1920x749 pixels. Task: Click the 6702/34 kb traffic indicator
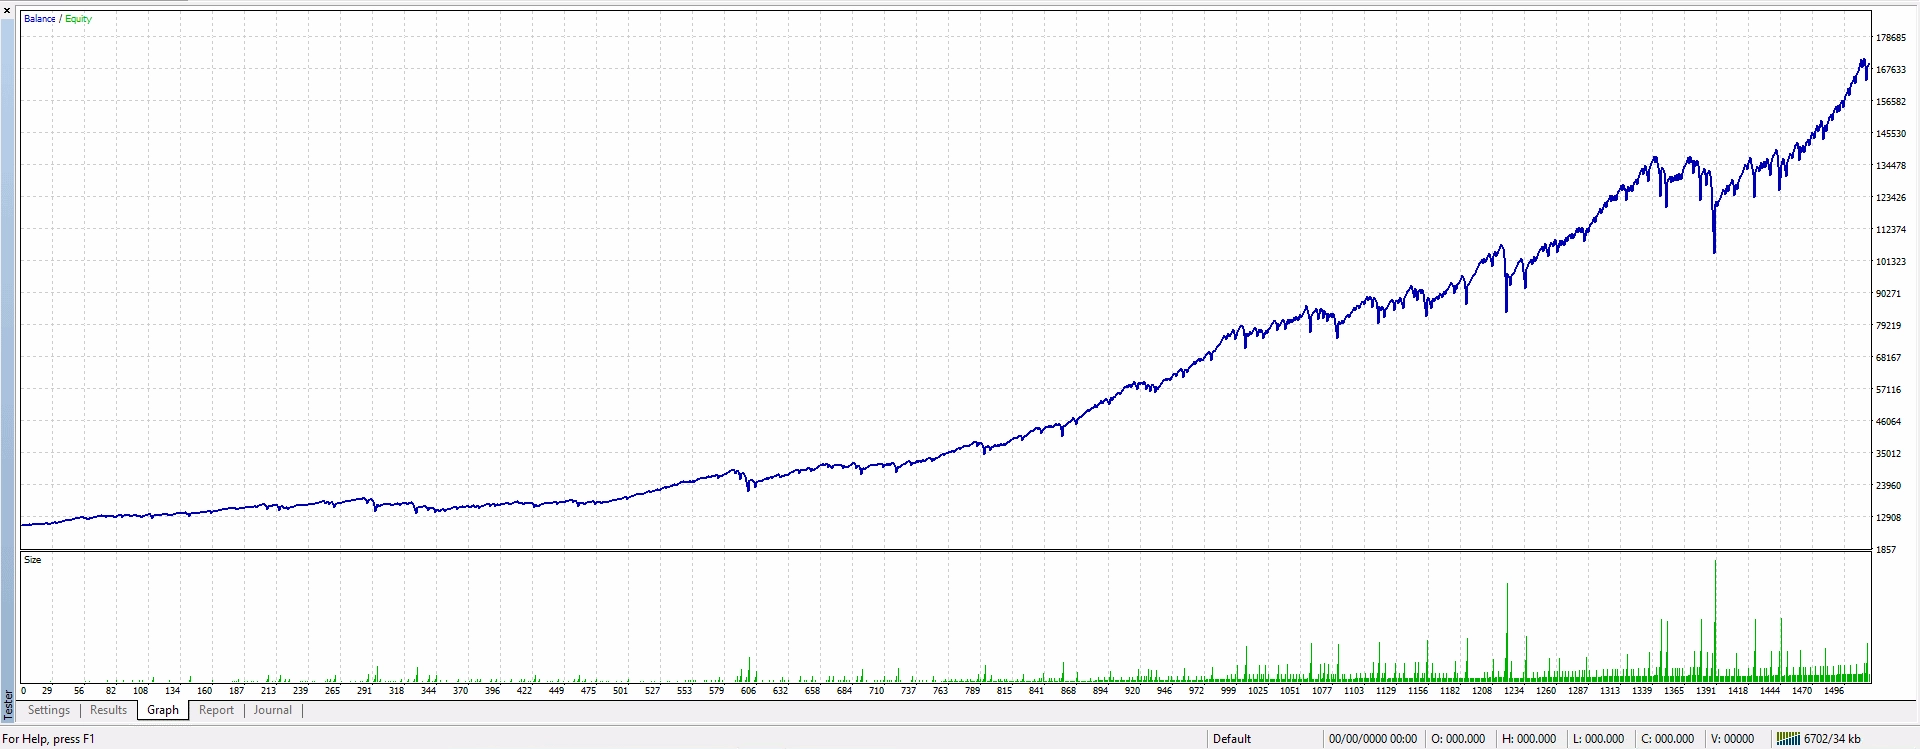[x=1832, y=739]
